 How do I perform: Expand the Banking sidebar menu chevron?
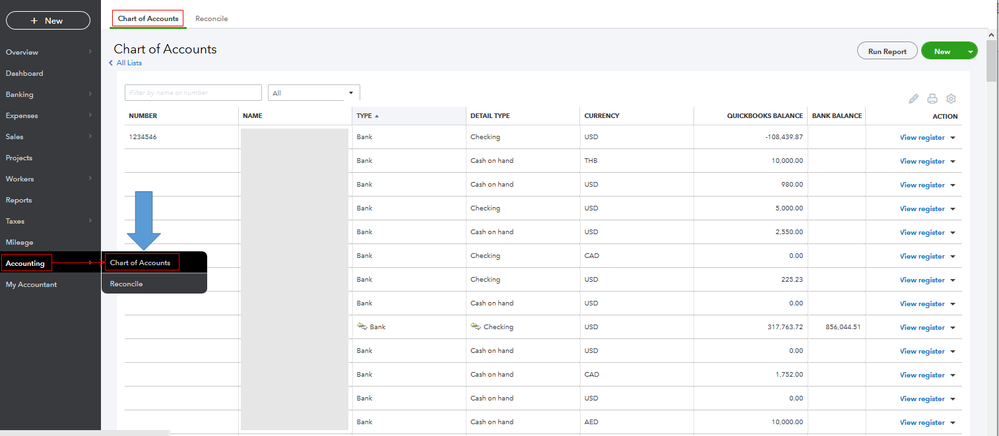(x=90, y=95)
